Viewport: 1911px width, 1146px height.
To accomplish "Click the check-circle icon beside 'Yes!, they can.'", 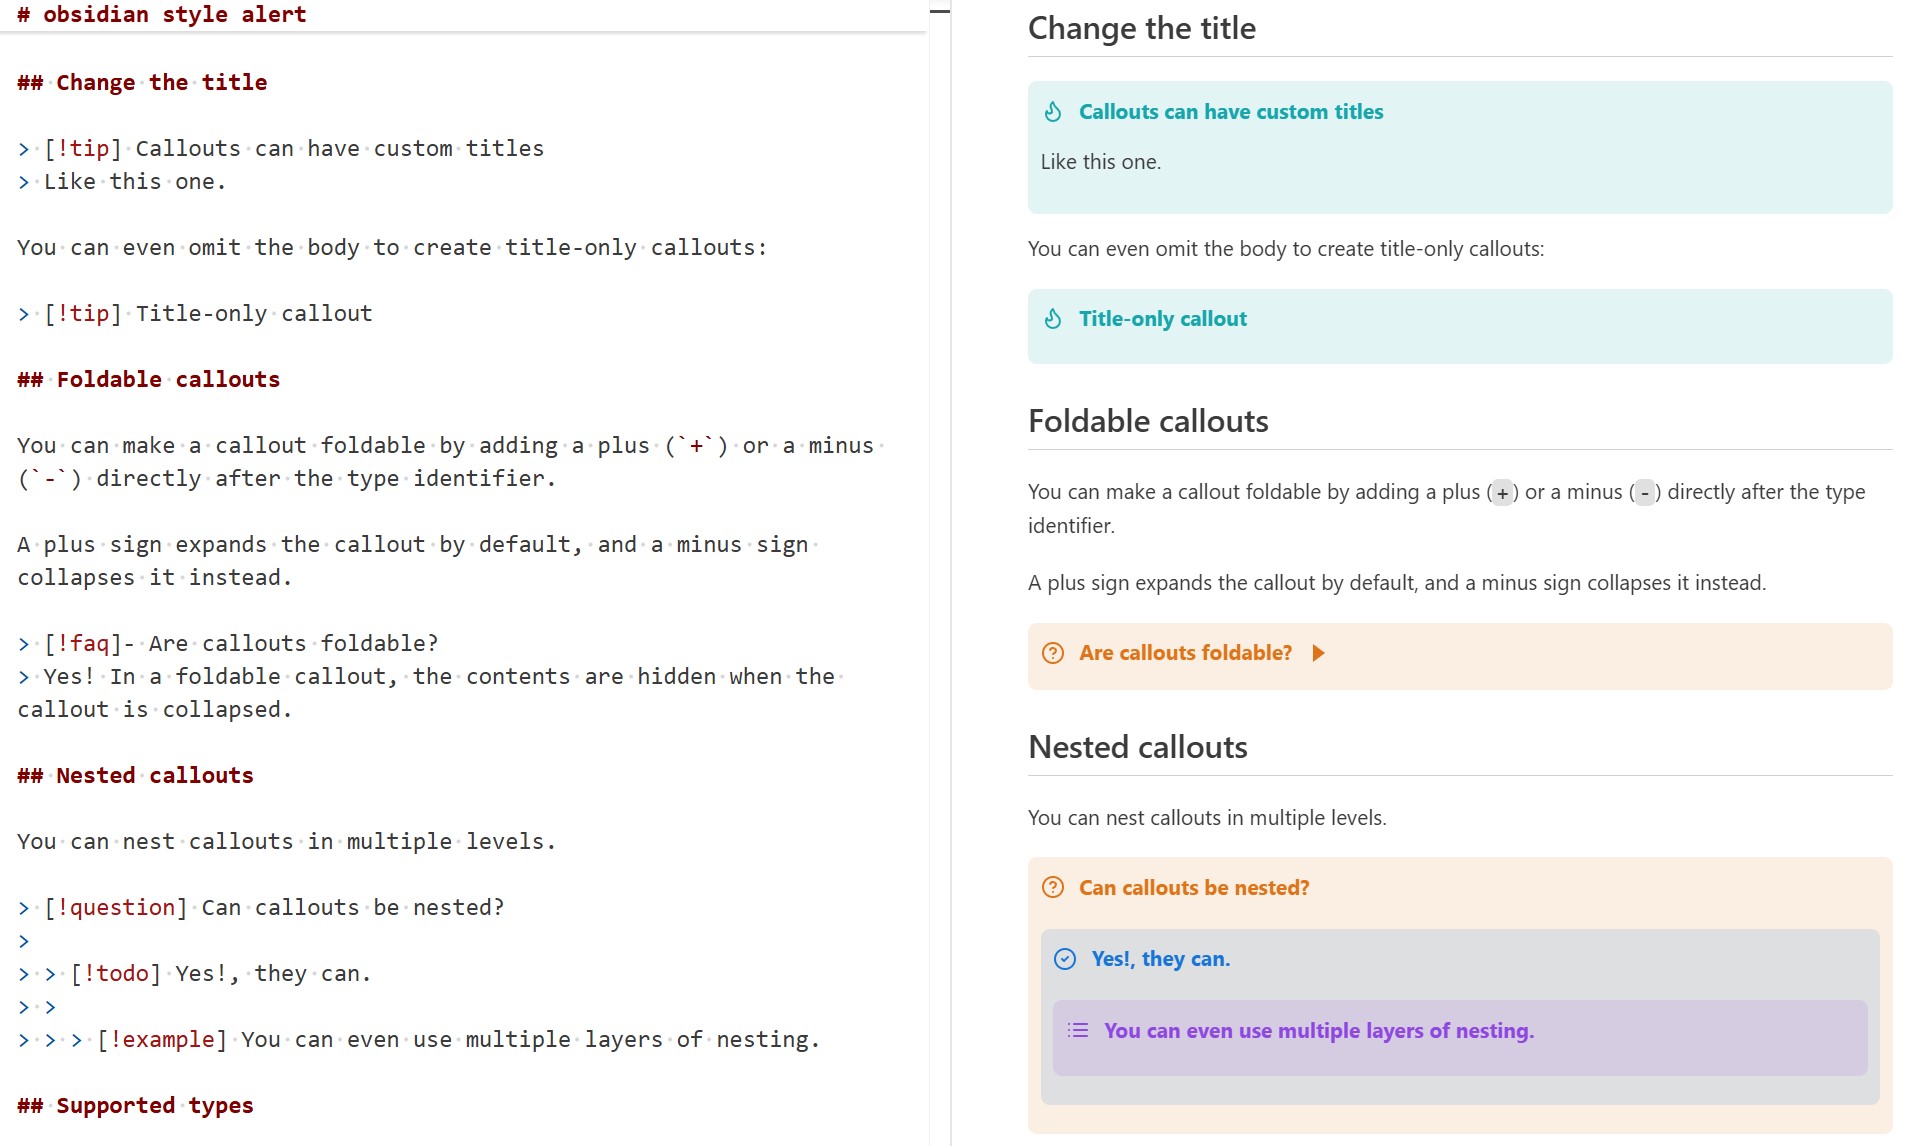I will (1065, 959).
